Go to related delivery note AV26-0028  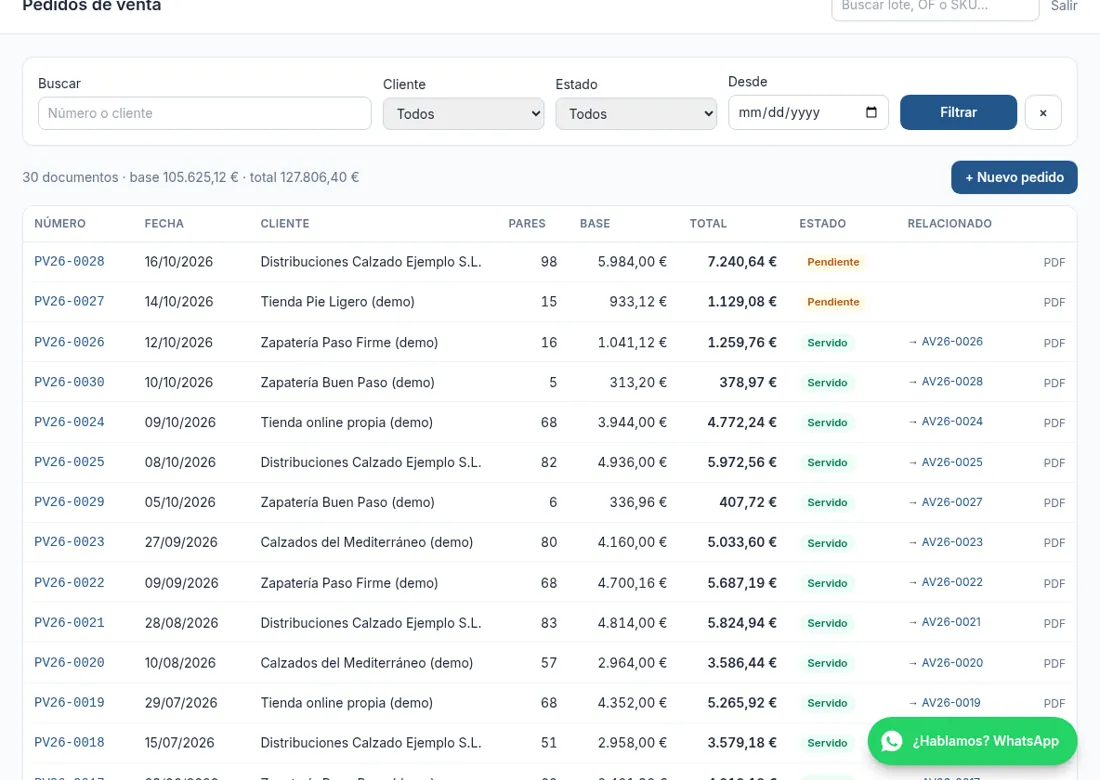(x=945, y=382)
